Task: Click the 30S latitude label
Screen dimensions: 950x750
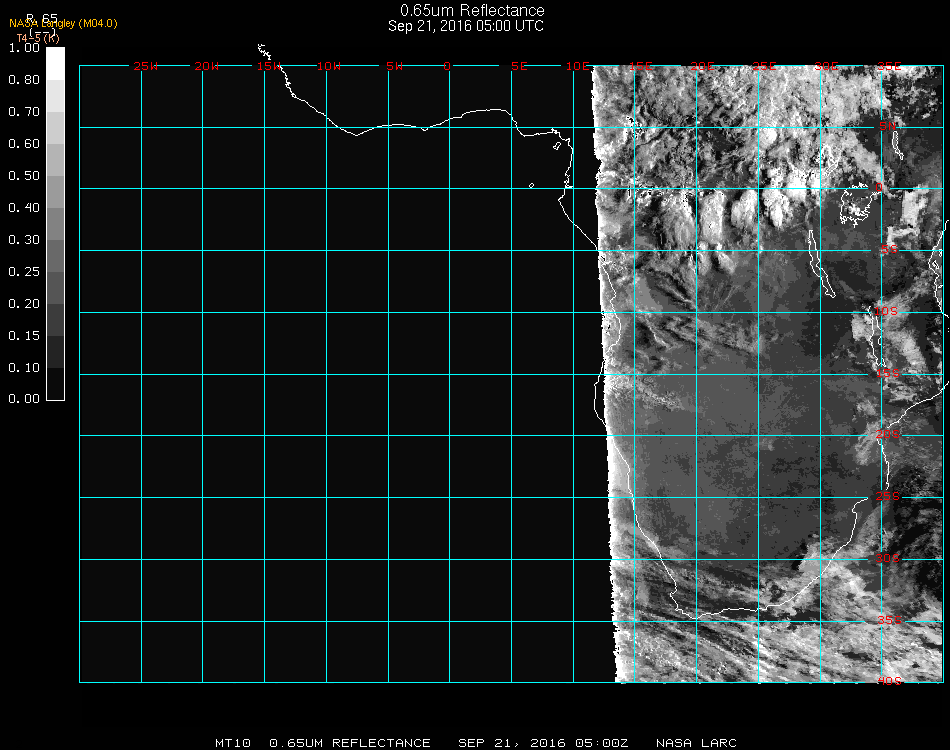Action: click(888, 558)
